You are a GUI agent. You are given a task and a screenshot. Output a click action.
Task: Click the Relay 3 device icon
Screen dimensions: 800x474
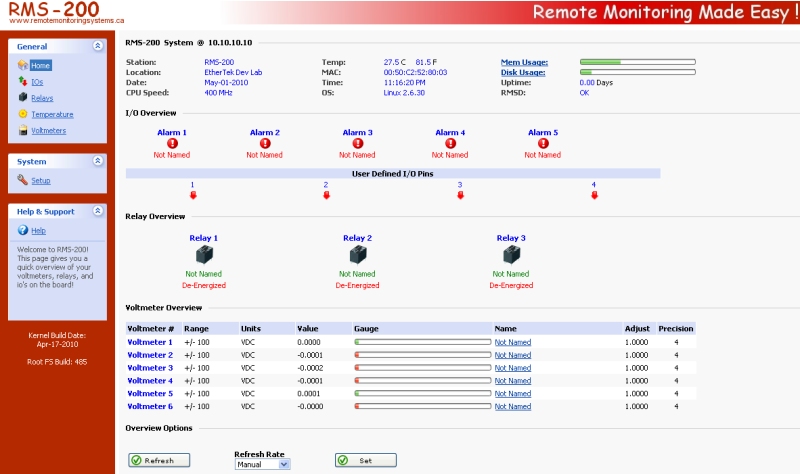(511, 255)
